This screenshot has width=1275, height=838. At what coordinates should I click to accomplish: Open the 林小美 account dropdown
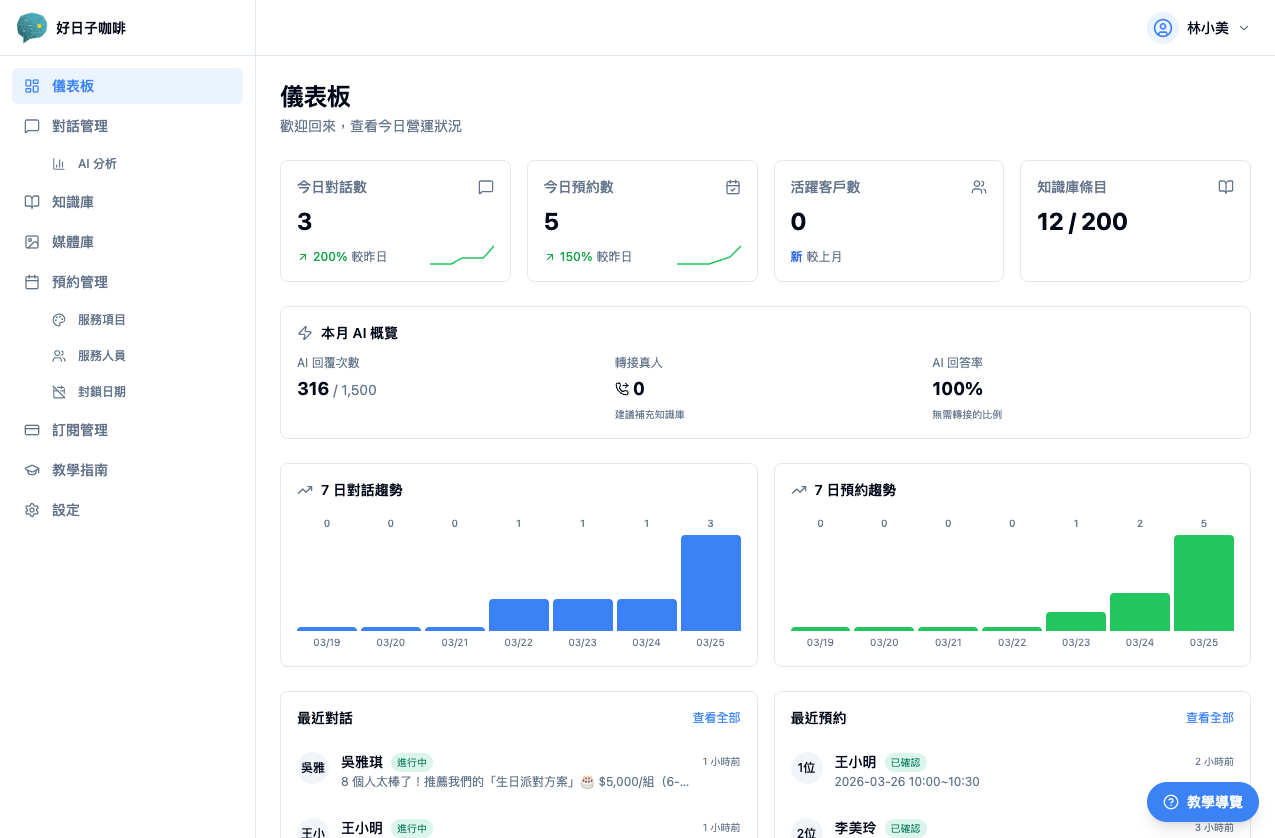(x=1198, y=28)
